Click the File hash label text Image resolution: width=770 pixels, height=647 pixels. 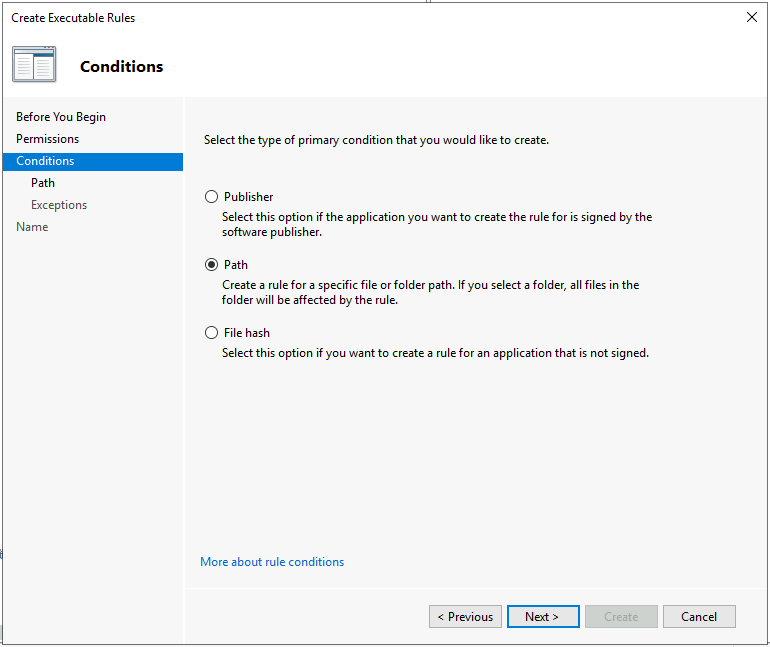tap(247, 333)
